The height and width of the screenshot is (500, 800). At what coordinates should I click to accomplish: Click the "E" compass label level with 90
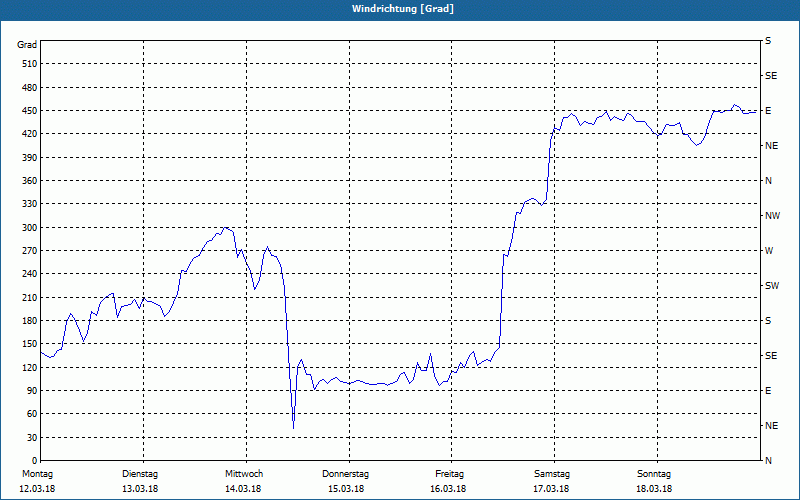point(768,391)
